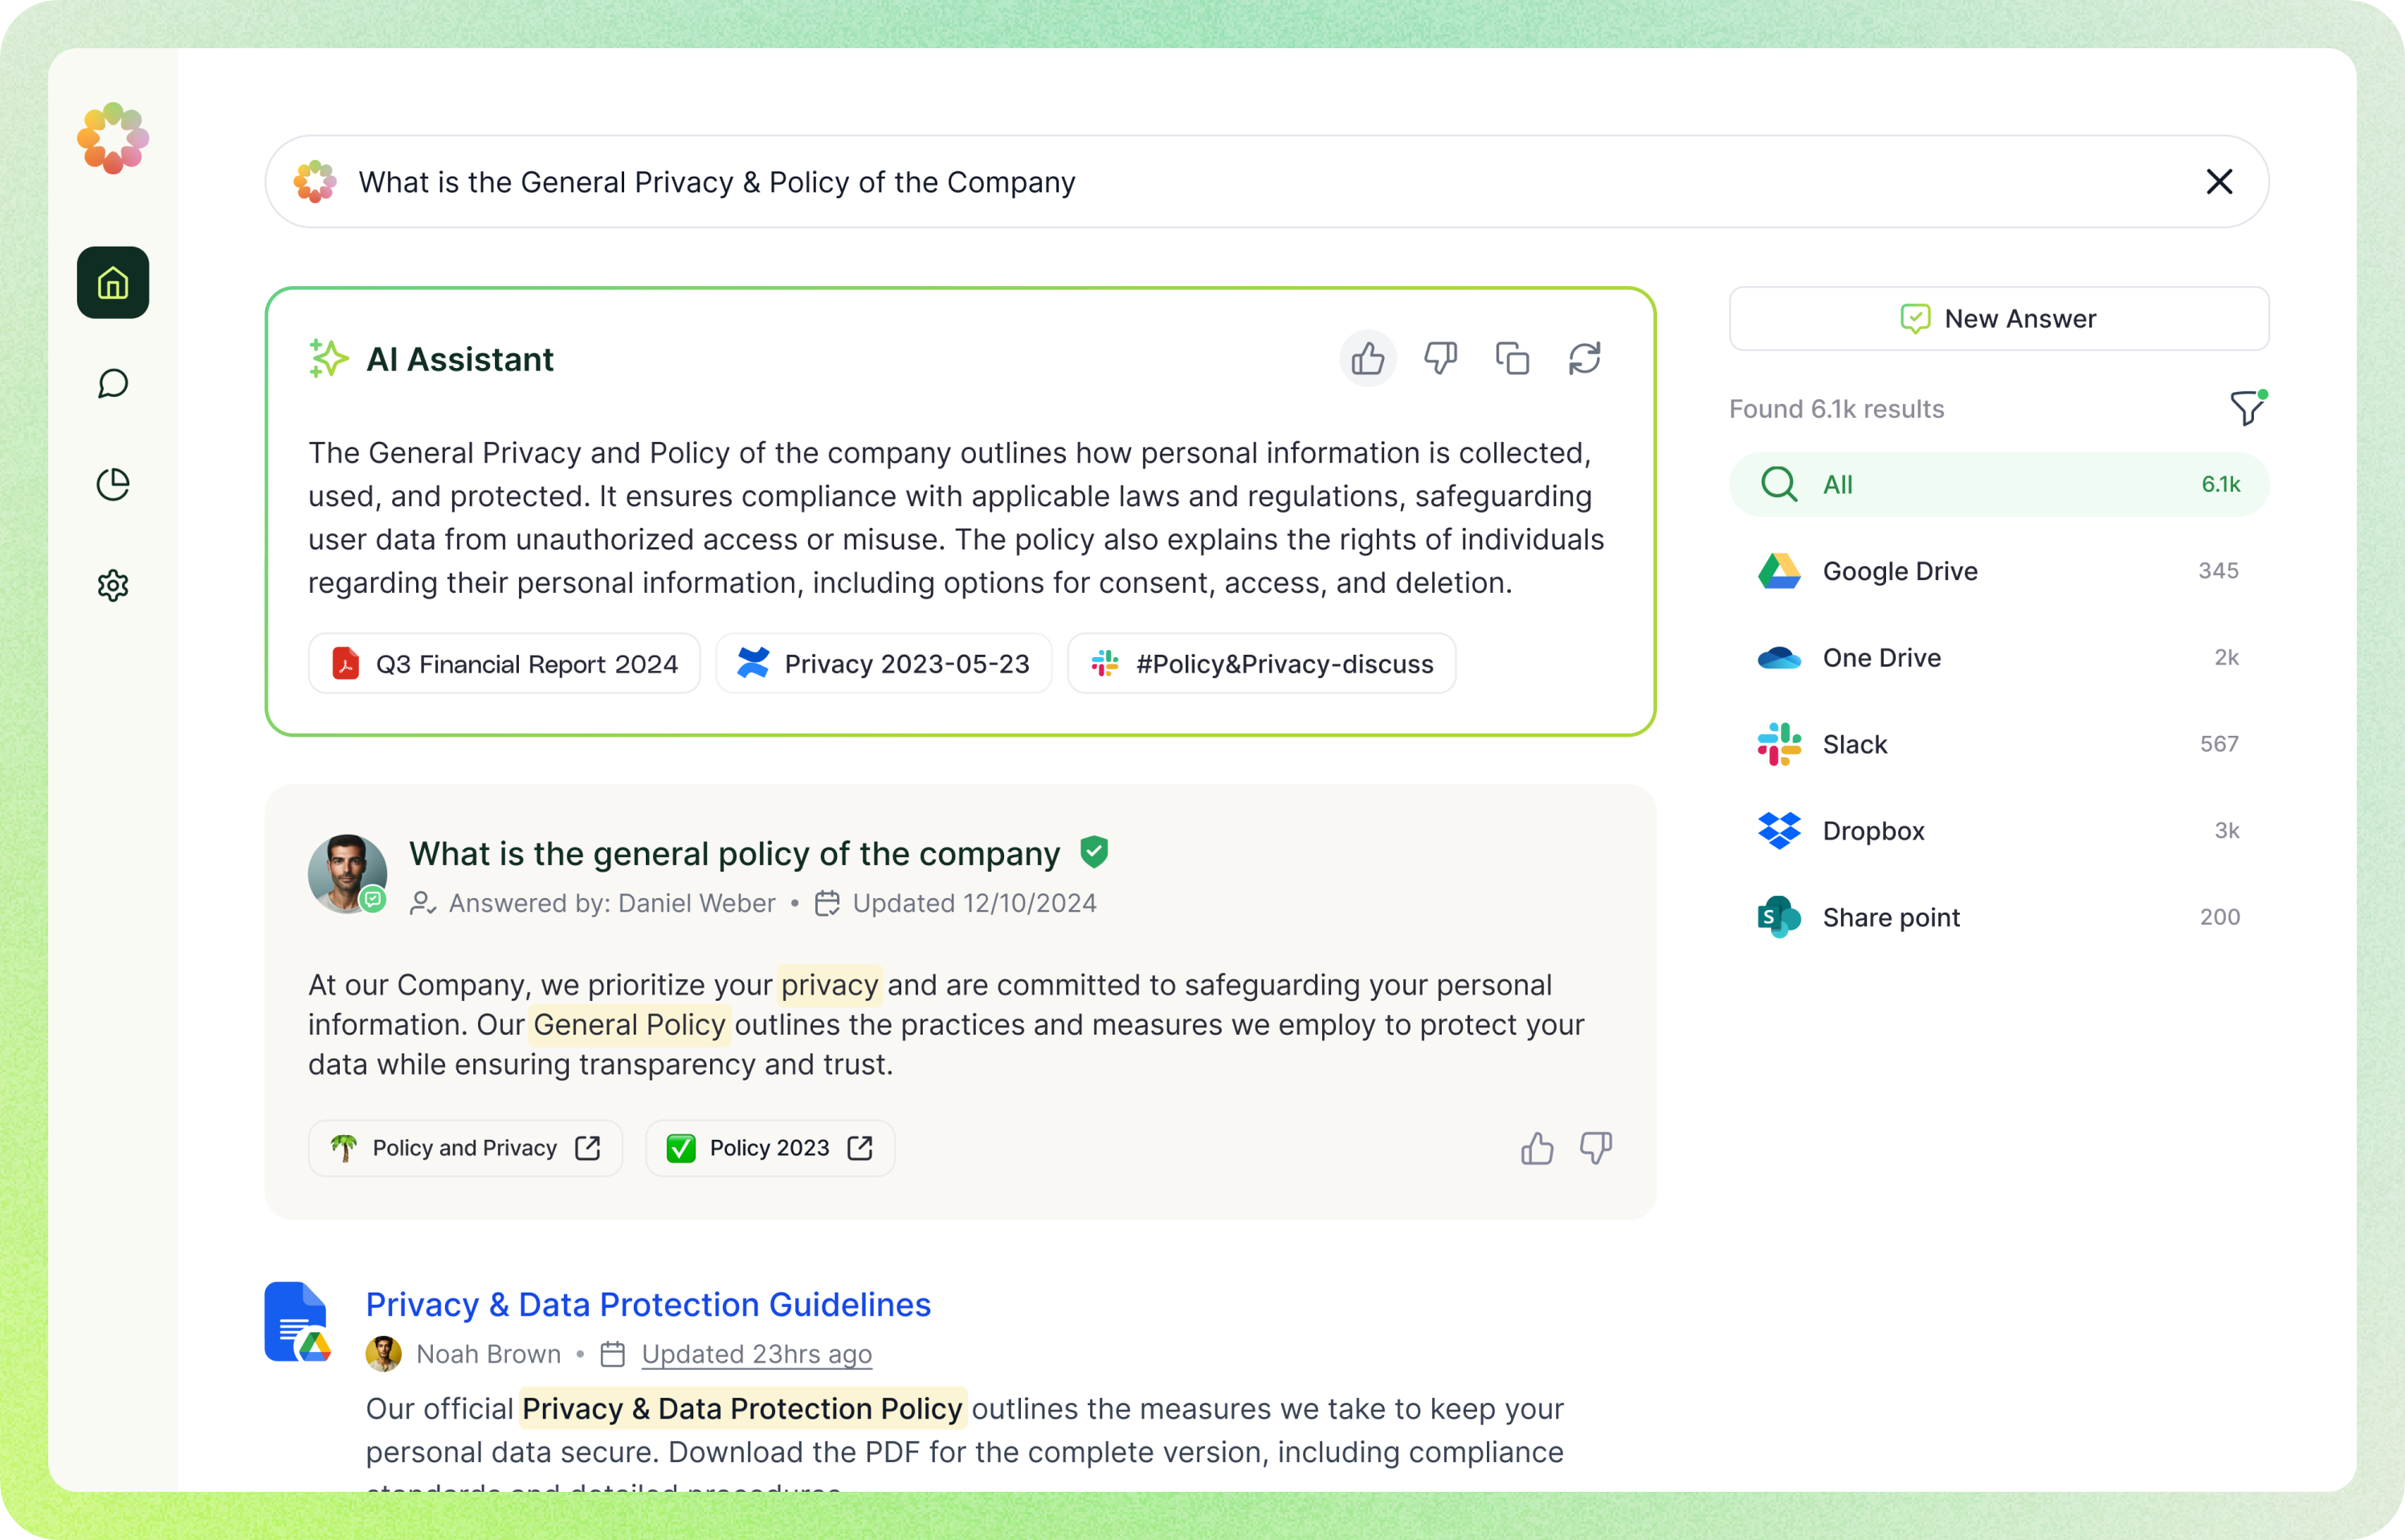
Task: Thumbs up the AI Assistant answer
Action: (x=1367, y=358)
